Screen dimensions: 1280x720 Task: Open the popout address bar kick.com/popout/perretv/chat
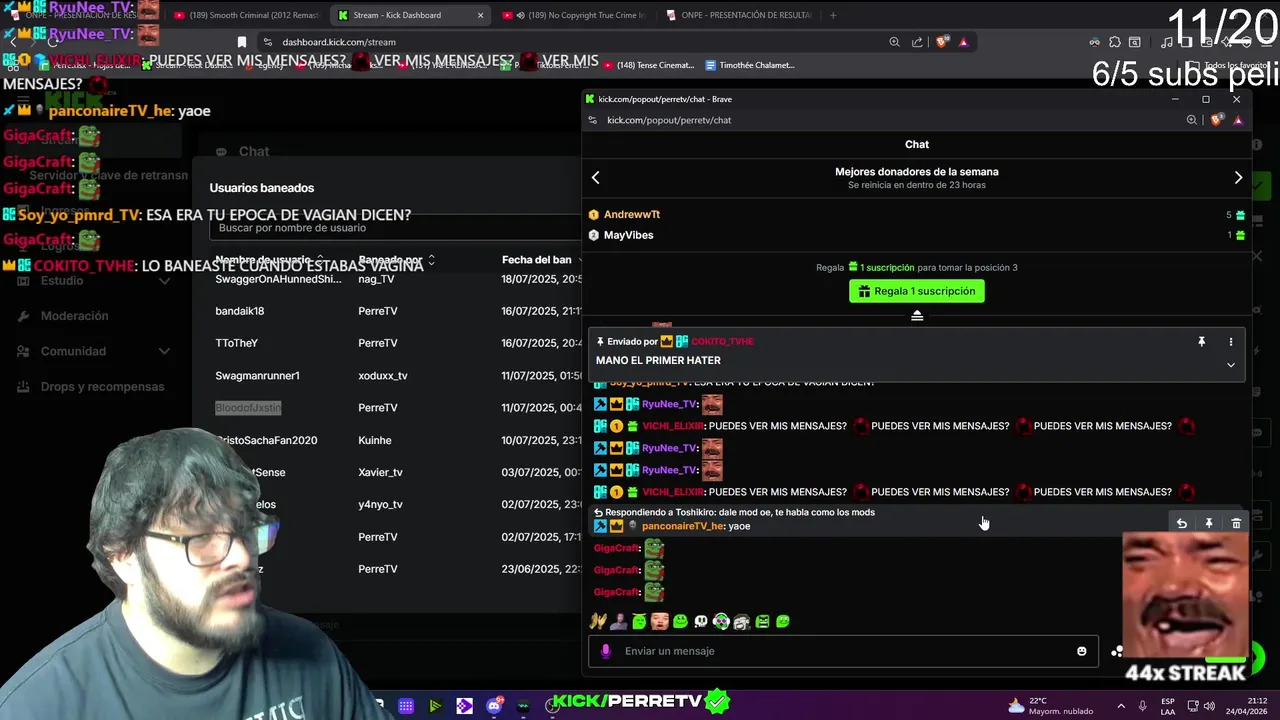click(x=669, y=120)
